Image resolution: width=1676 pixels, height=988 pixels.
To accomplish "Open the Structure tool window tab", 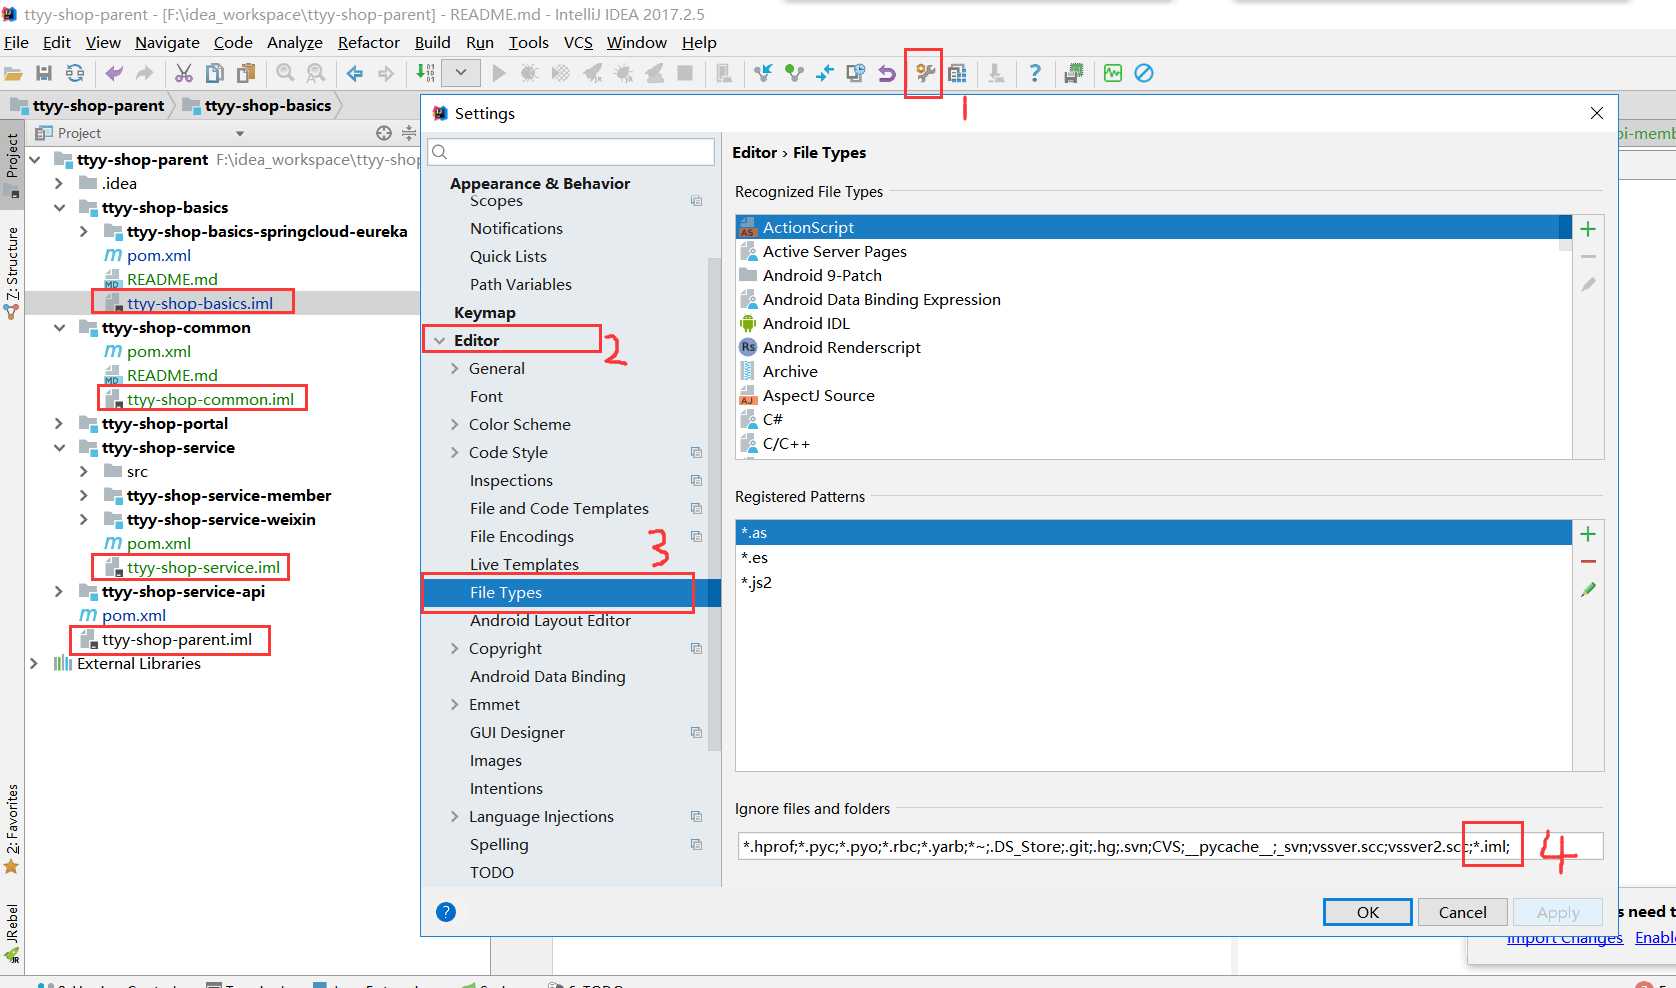I will [12, 272].
